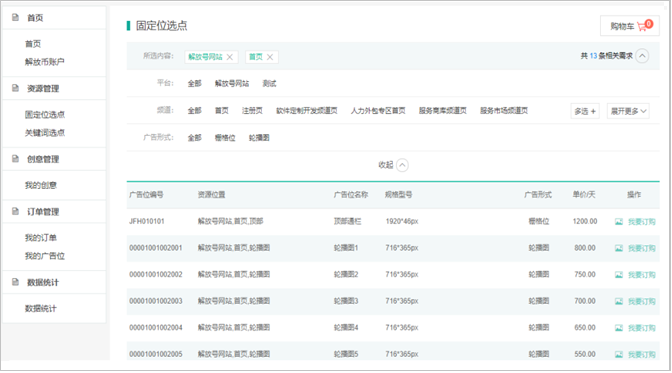This screenshot has height=373, width=672.
Task: Remove the 首页 selected tag with its X
Action: pyautogui.click(x=270, y=57)
